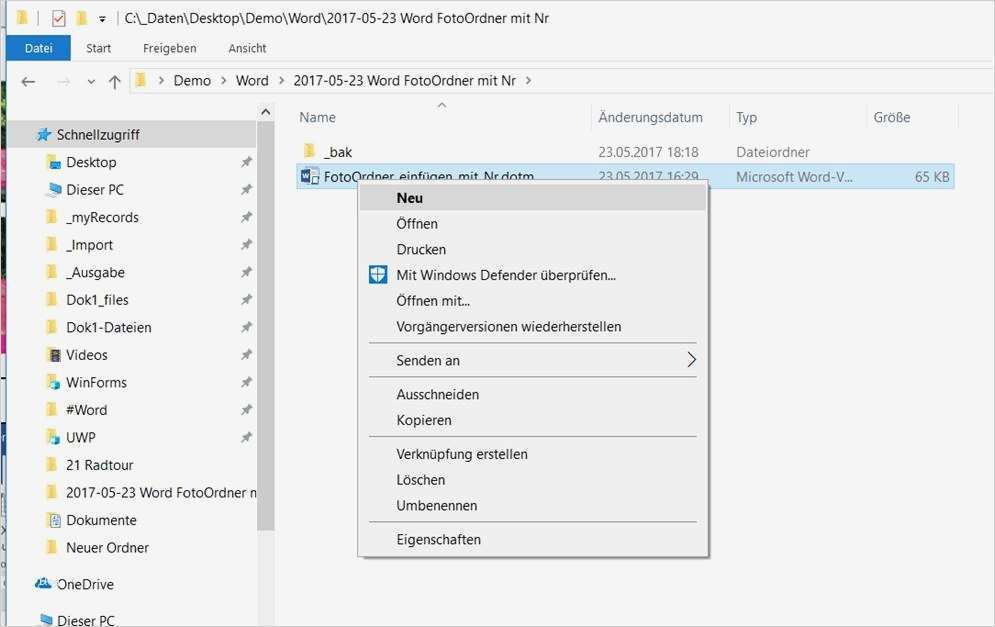
Task: Choose Umbenennen from the context menu
Action: [x=436, y=506]
